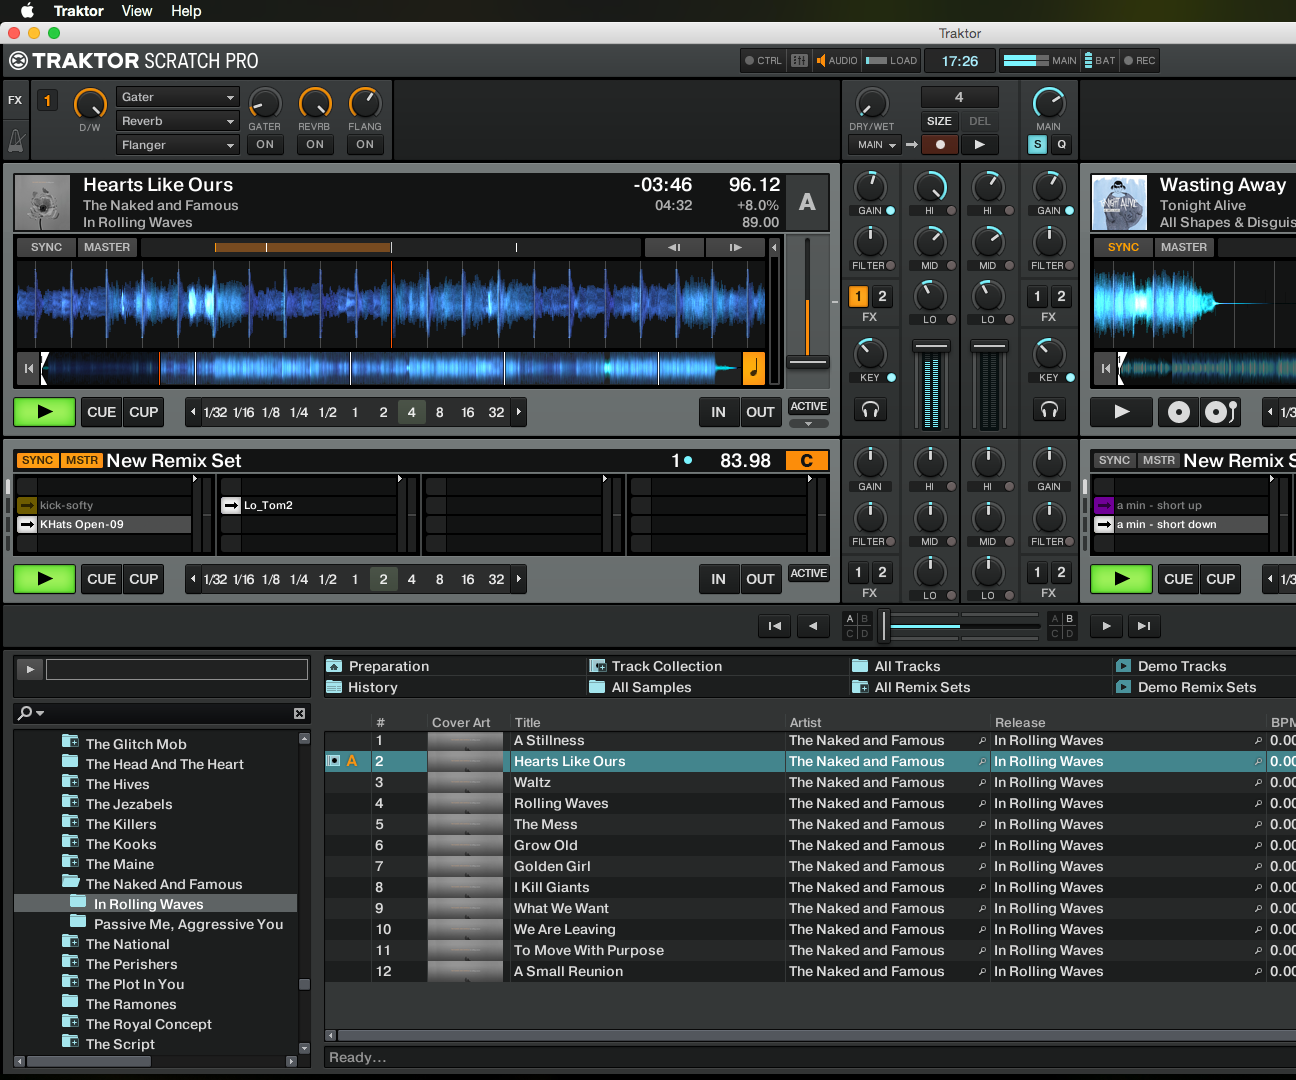Toggle Snap mode with the S button
Image resolution: width=1296 pixels, height=1080 pixels.
(1038, 144)
